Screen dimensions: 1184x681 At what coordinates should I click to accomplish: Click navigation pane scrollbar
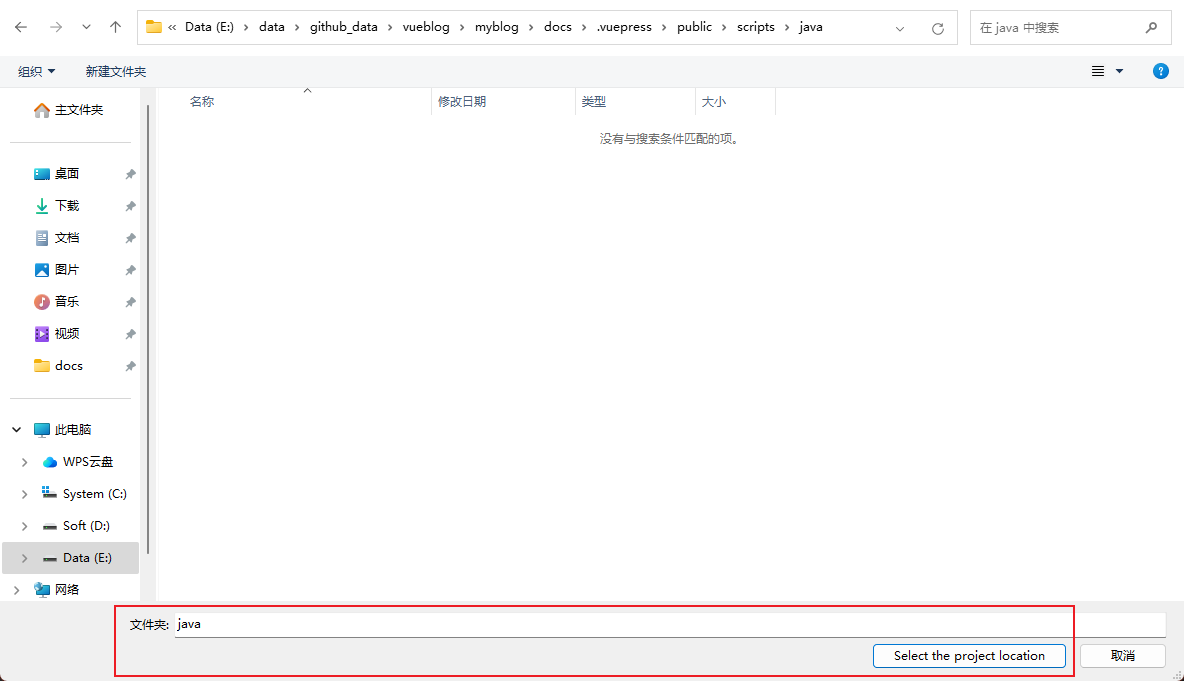pyautogui.click(x=148, y=329)
